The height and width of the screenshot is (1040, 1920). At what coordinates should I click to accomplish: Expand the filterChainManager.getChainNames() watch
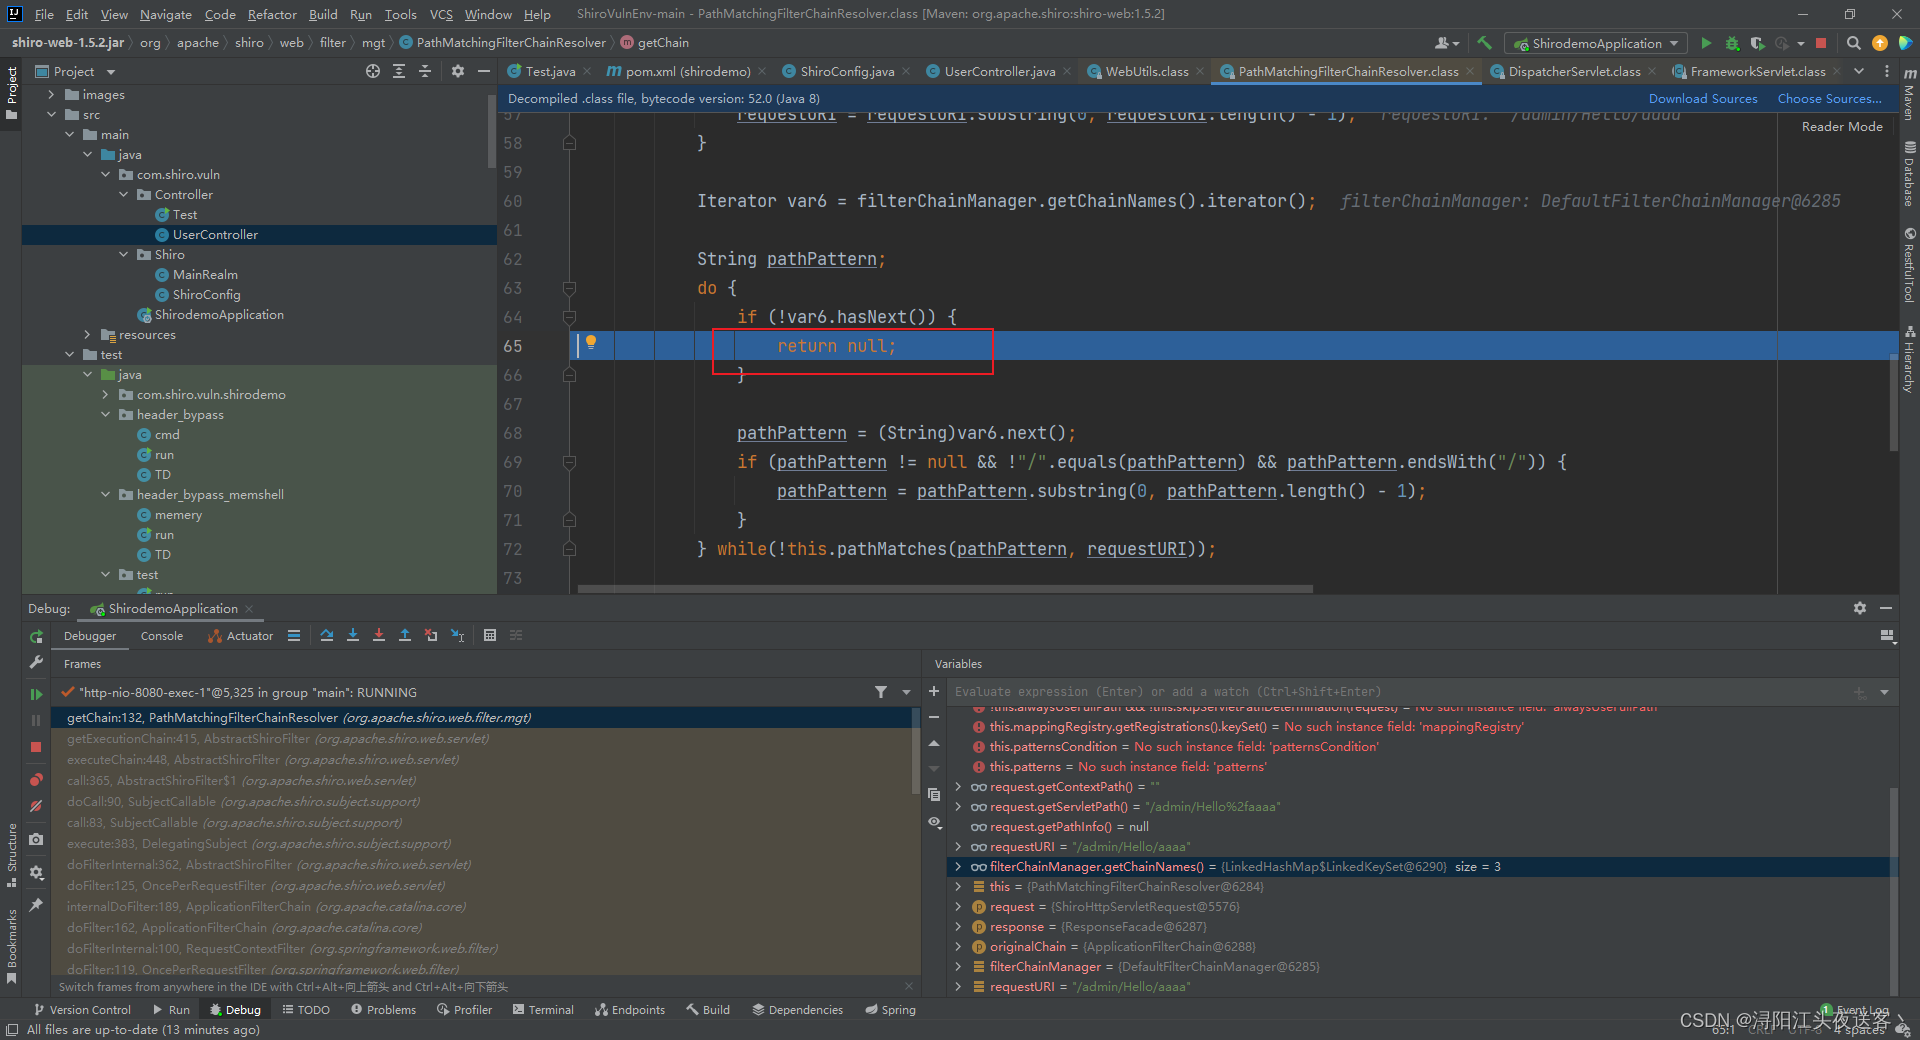(x=958, y=867)
